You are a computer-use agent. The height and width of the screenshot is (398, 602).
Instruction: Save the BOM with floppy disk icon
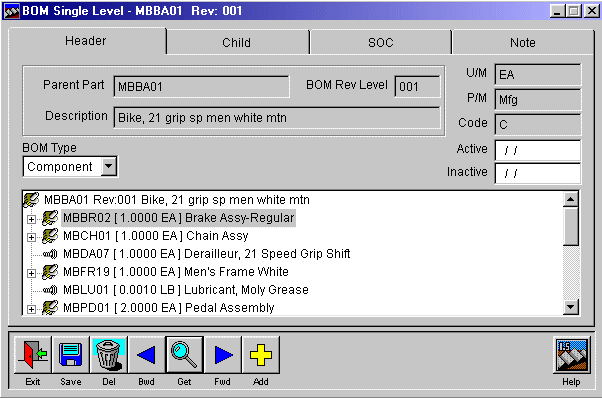(x=71, y=354)
